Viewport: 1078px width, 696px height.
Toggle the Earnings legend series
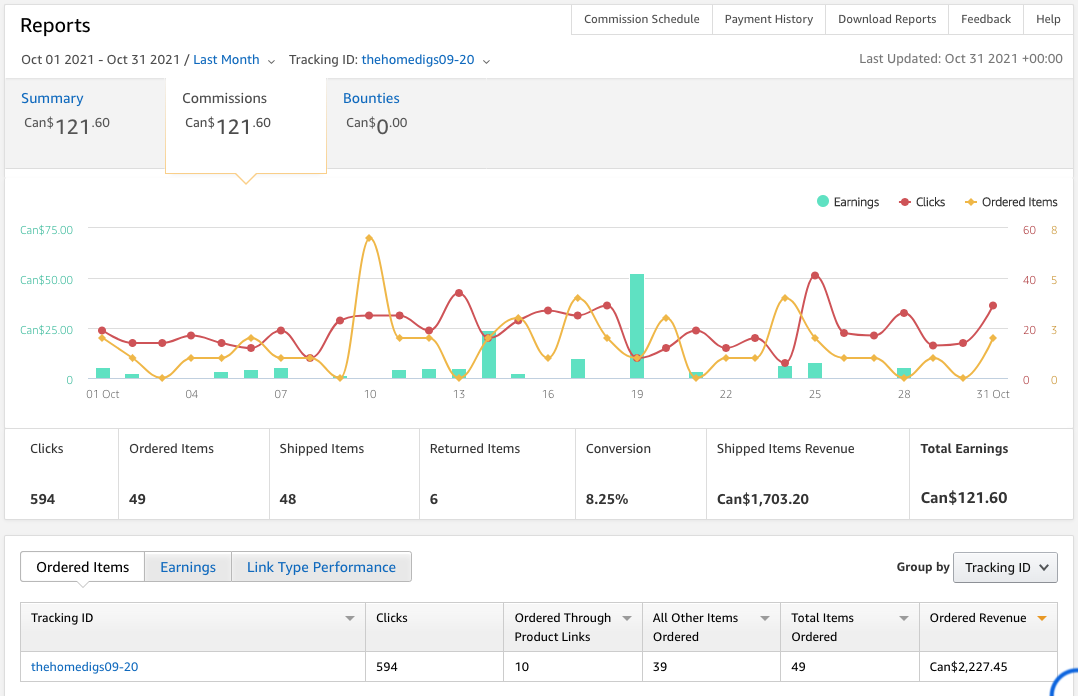[848, 202]
